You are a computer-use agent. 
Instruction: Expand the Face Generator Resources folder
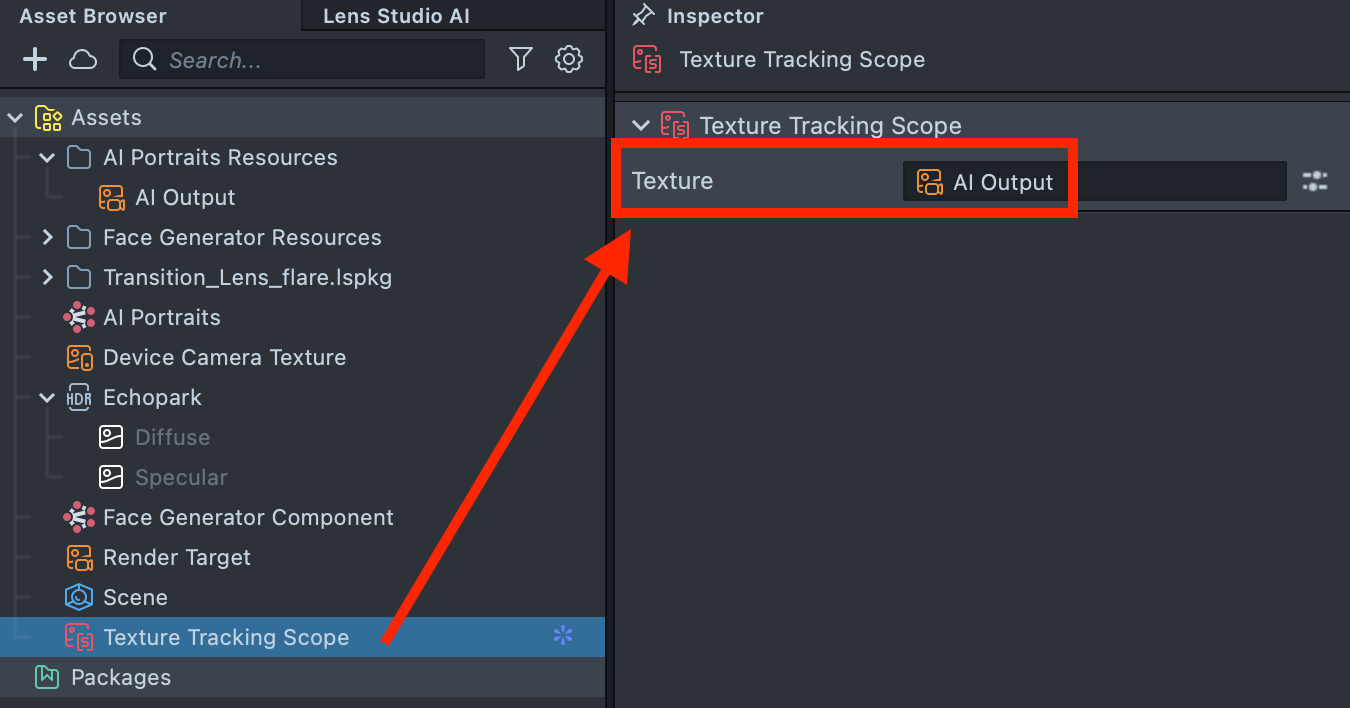click(x=47, y=238)
